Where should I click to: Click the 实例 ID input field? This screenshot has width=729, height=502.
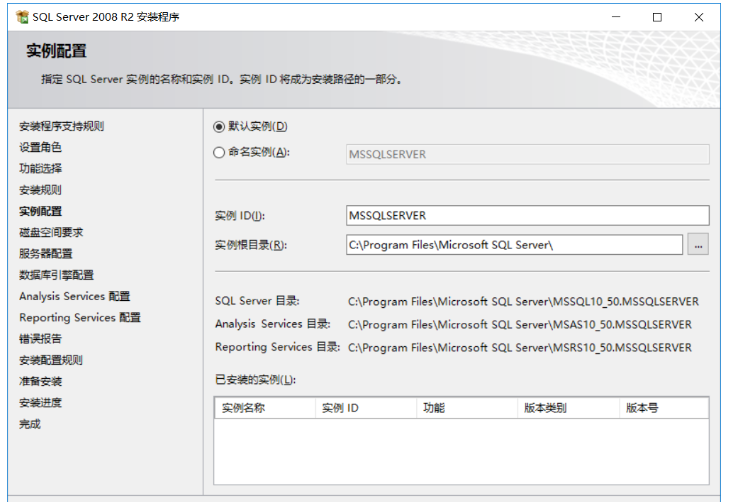pyautogui.click(x=527, y=216)
